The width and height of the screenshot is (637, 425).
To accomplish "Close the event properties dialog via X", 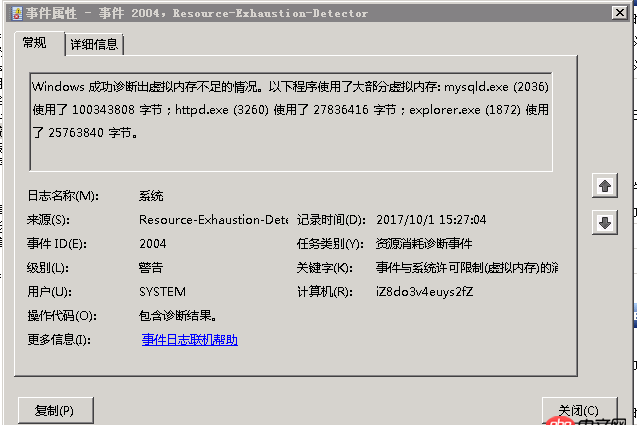I will click(x=620, y=13).
